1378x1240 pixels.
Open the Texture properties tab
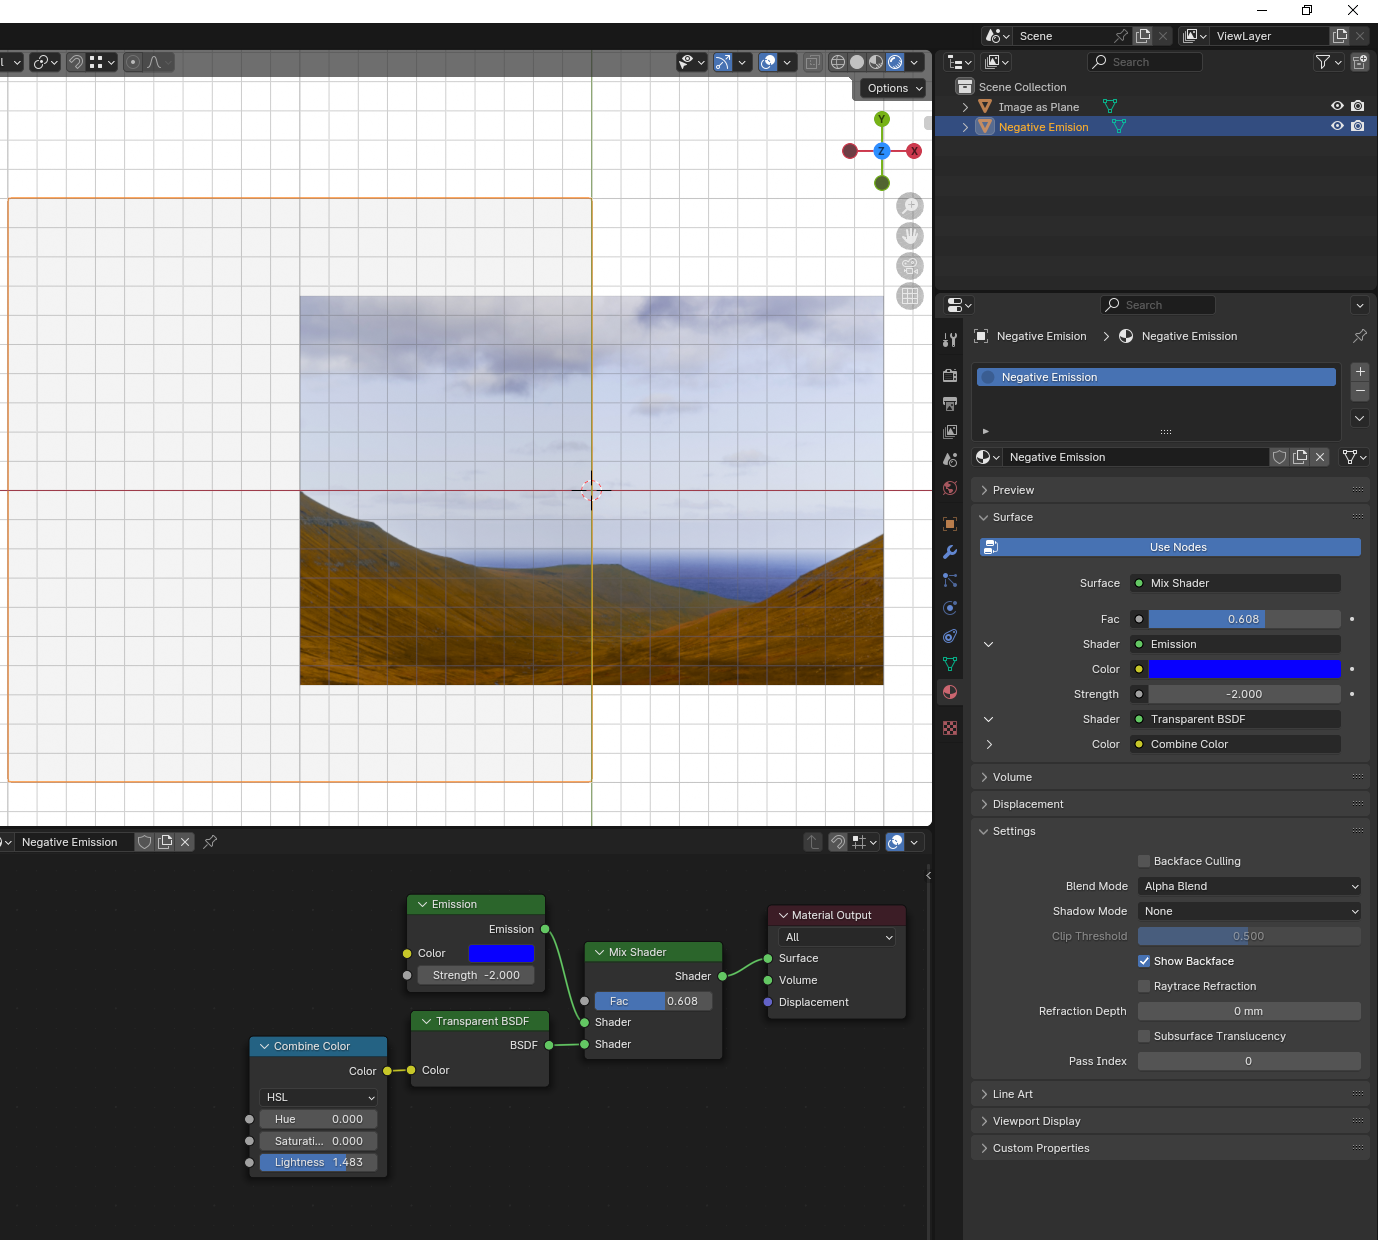coord(950,728)
